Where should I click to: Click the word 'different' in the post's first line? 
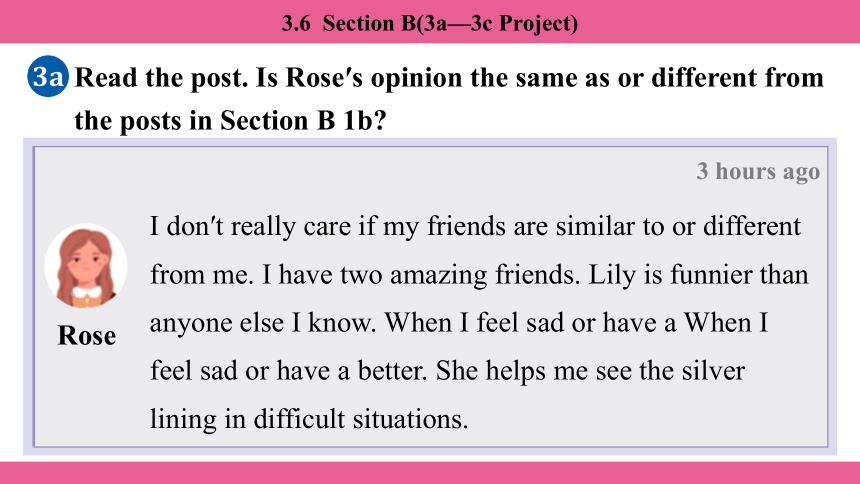point(752,227)
